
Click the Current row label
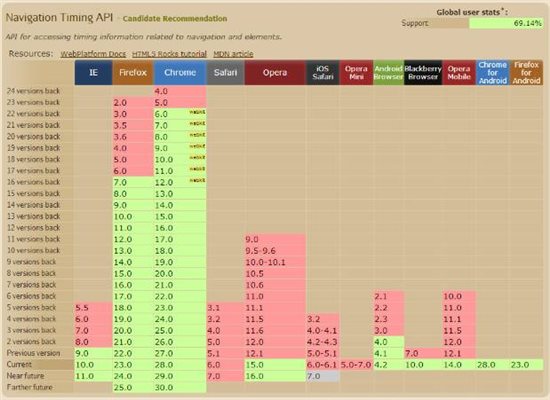coord(19,365)
